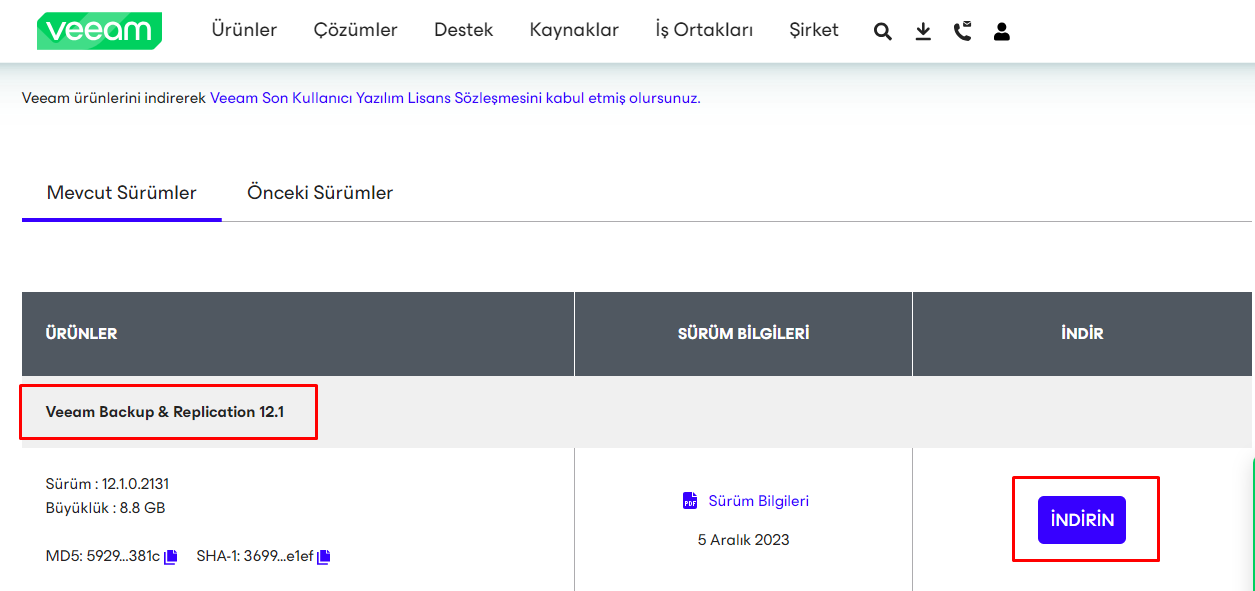Switch to the Önceki Sürümler tab
Screen dimensions: 1255x591
[x=320, y=193]
